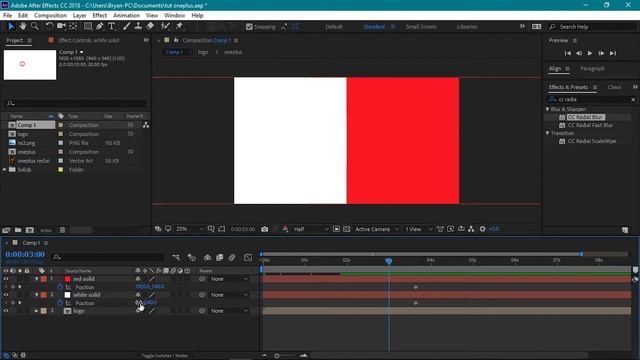Enable motion blur icon in timeline
The width and height of the screenshot is (640, 360).
coord(232,258)
